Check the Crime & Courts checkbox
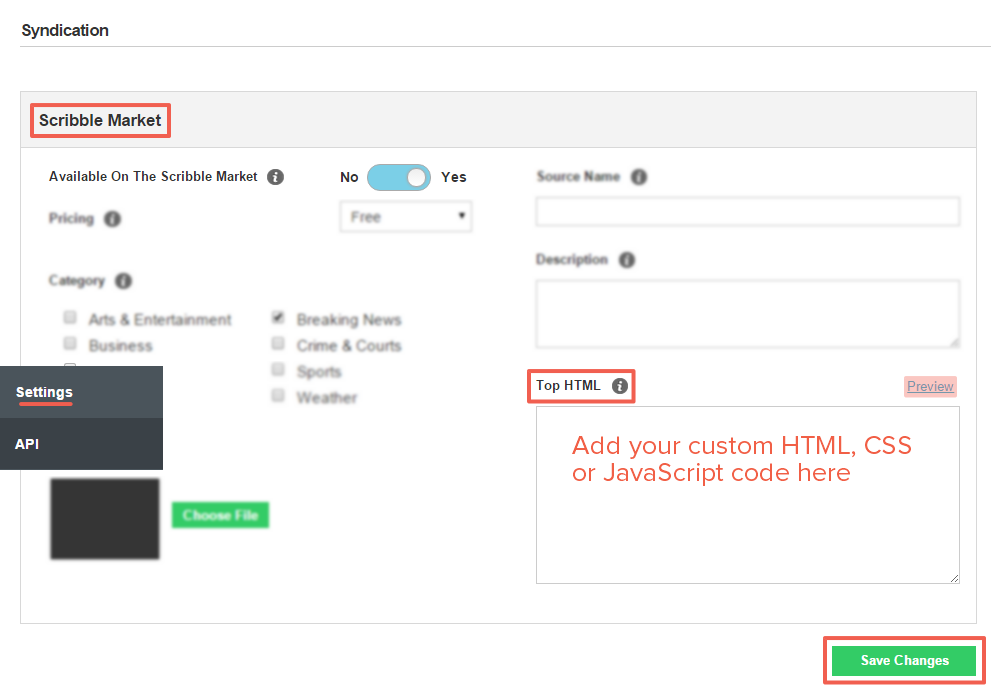 pyautogui.click(x=278, y=344)
